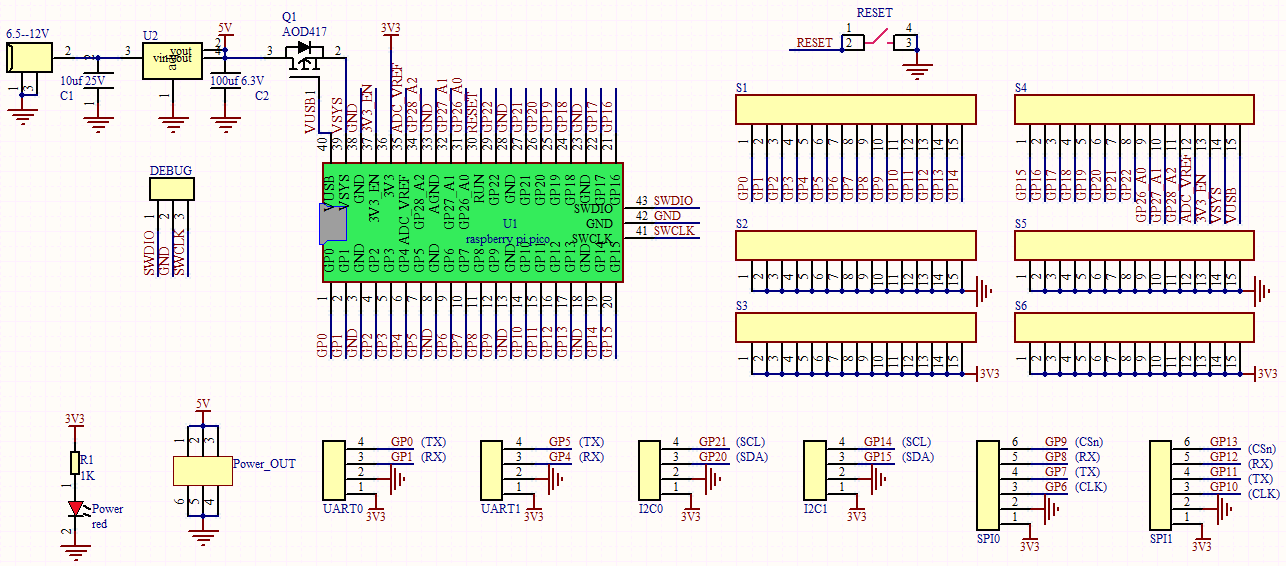The image size is (1286, 566).
Task: Click the 3V3 label beside header S6
Action: tap(1267, 374)
